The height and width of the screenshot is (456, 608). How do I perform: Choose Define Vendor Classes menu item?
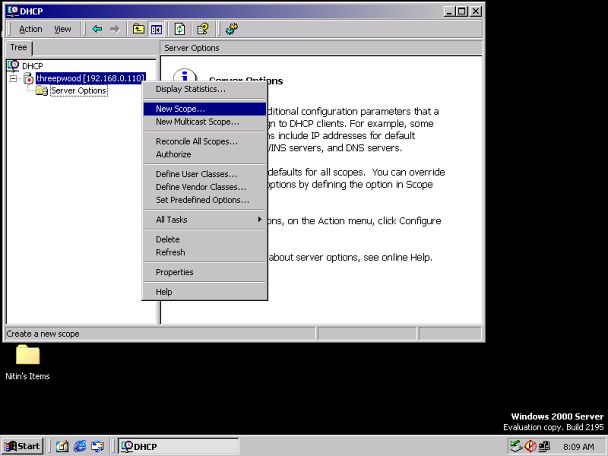pyautogui.click(x=205, y=187)
